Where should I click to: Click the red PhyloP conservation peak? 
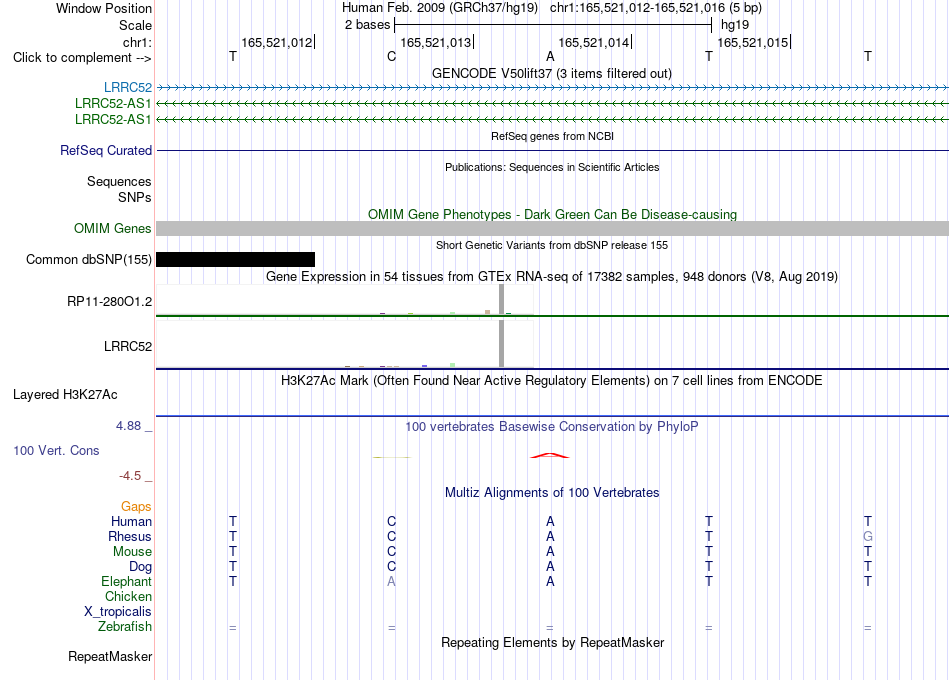coord(550,455)
